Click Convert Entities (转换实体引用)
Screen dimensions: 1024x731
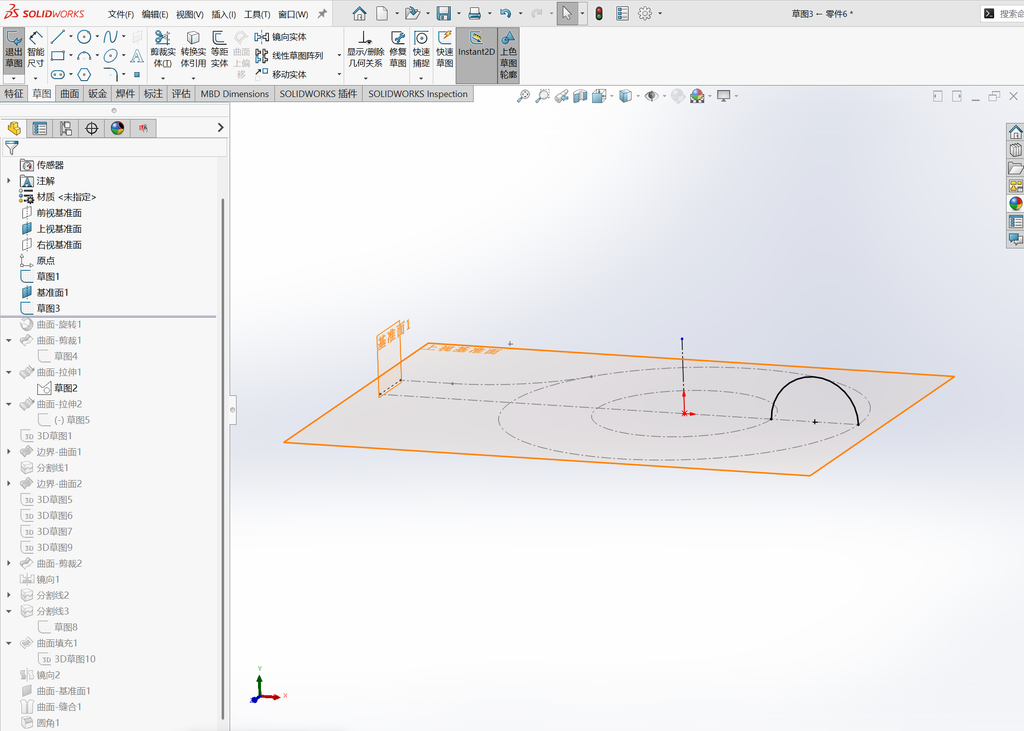click(193, 50)
